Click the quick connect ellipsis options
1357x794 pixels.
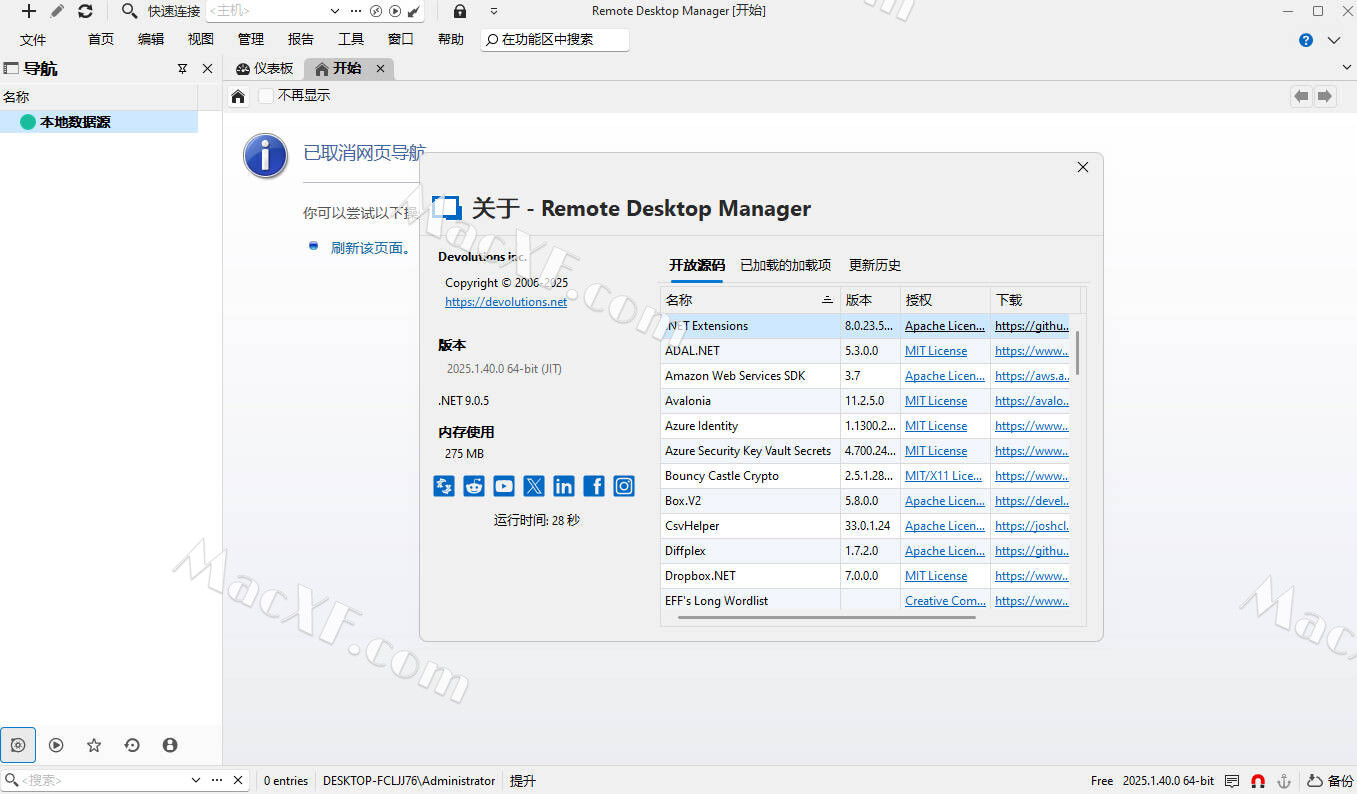[x=356, y=11]
